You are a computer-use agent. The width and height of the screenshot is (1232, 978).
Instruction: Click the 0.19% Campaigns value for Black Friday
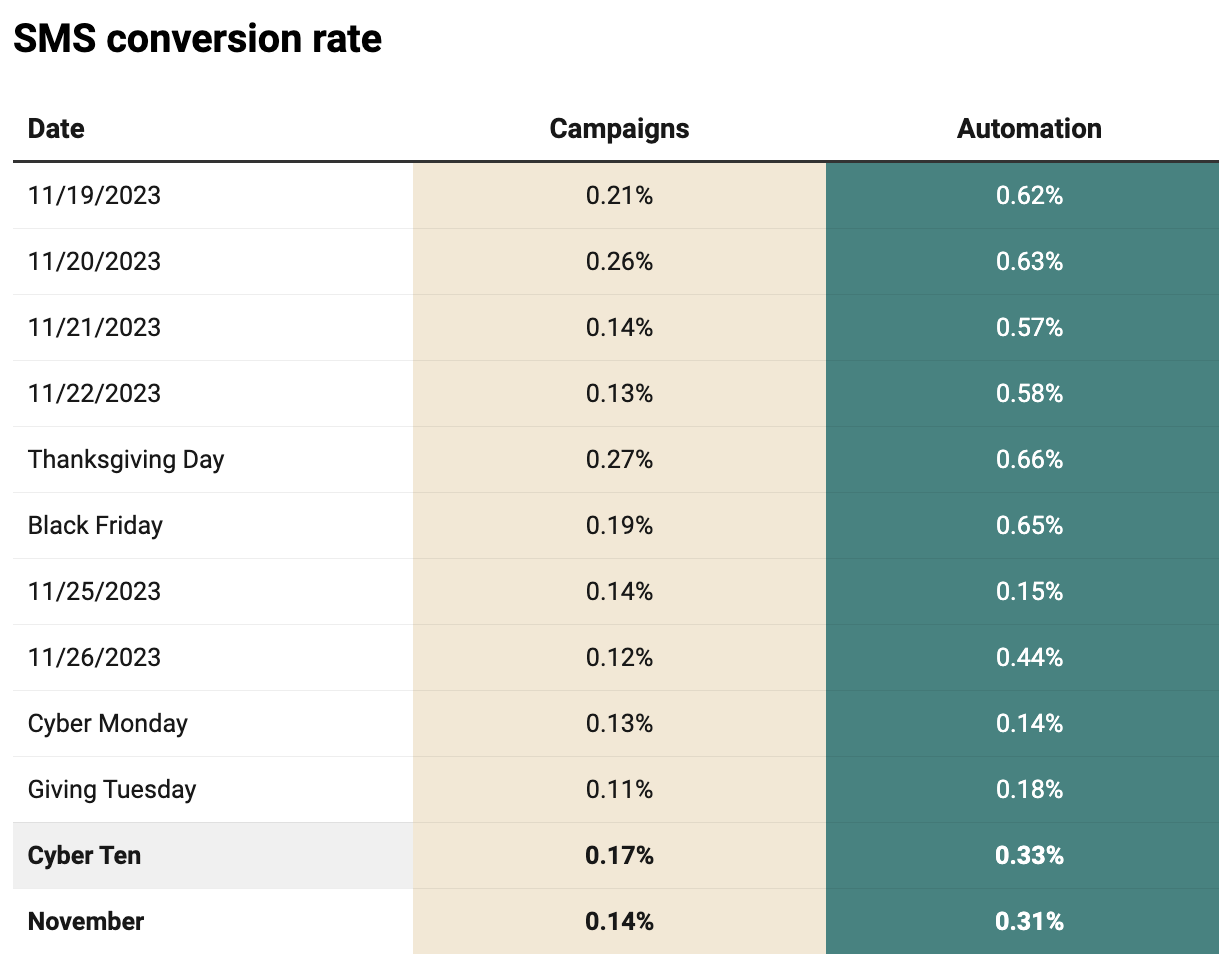(619, 525)
